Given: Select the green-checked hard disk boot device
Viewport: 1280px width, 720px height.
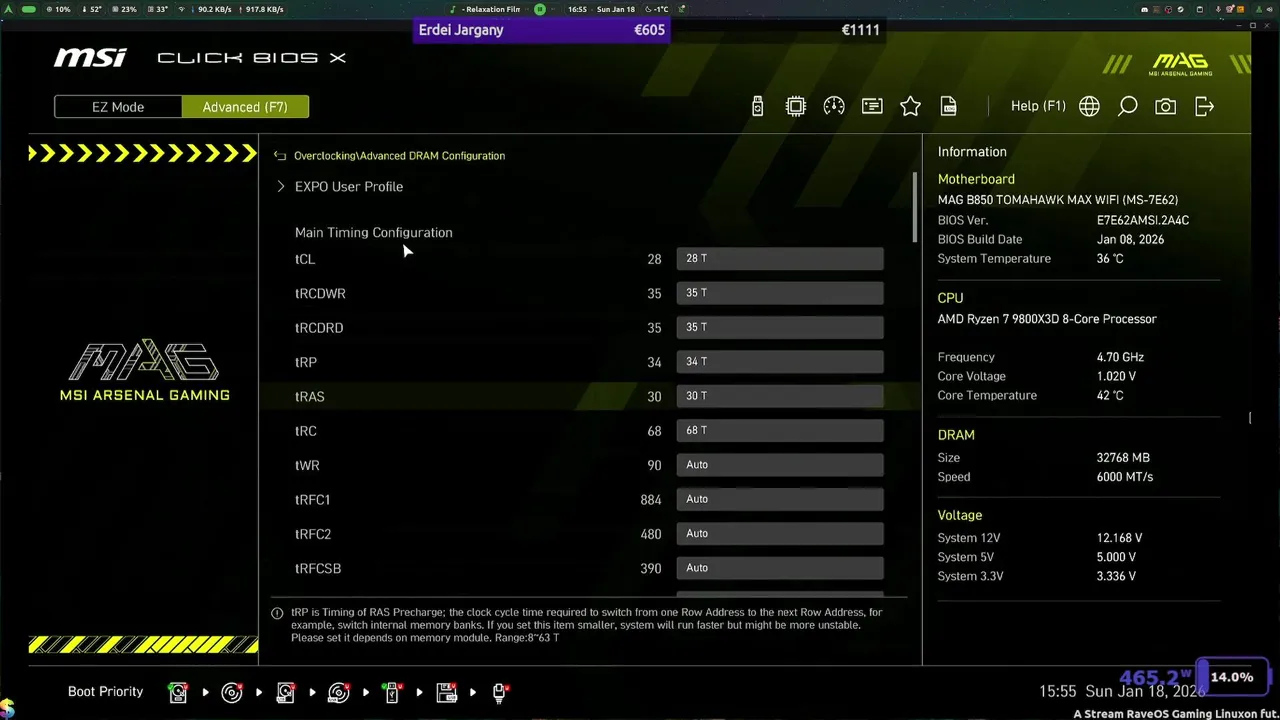Looking at the screenshot, I should point(178,692).
